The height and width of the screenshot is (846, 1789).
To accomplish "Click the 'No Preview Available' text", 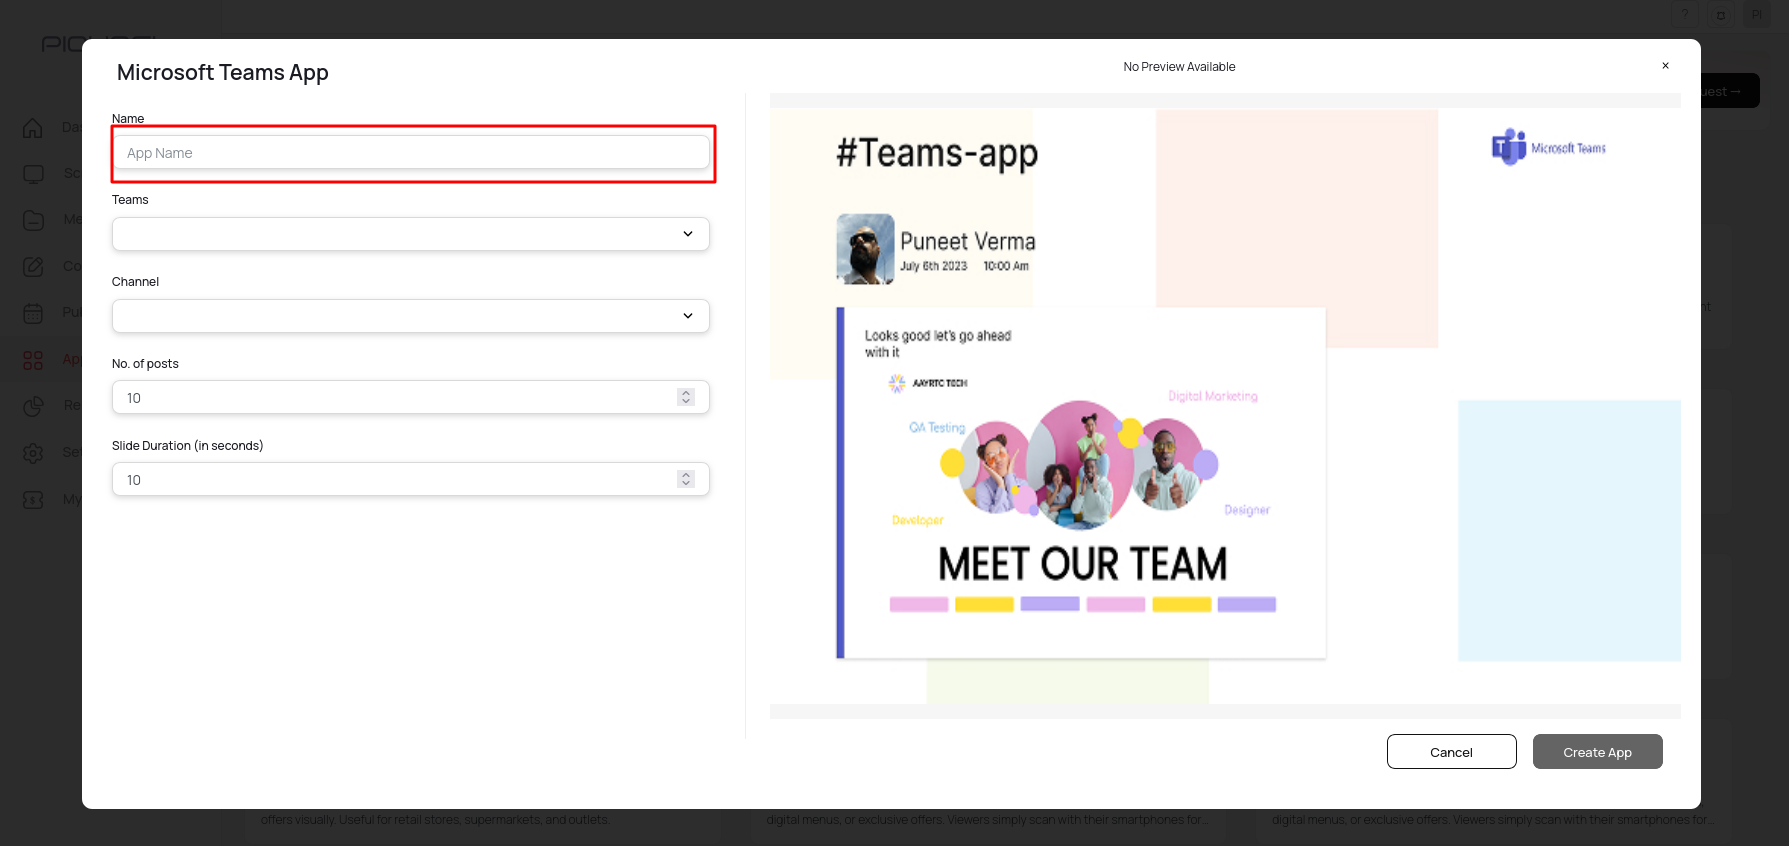I will (x=1179, y=67).
